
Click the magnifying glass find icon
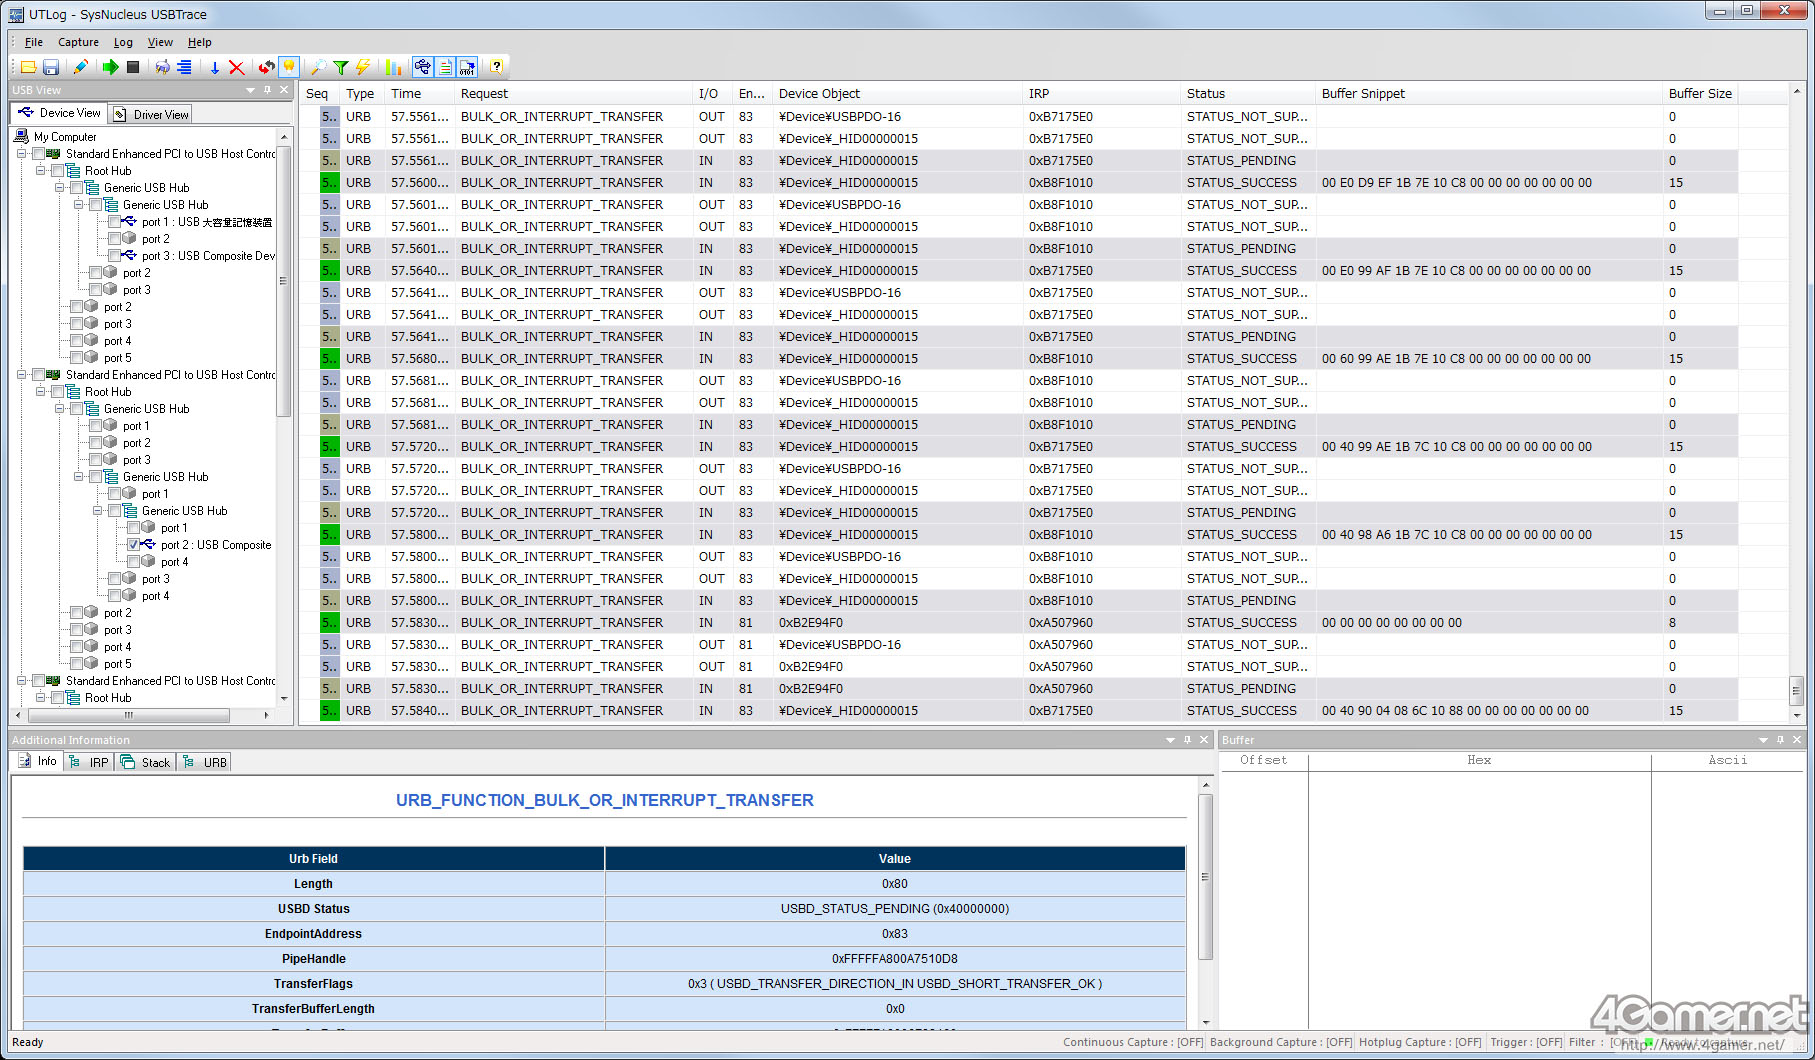pos(318,67)
